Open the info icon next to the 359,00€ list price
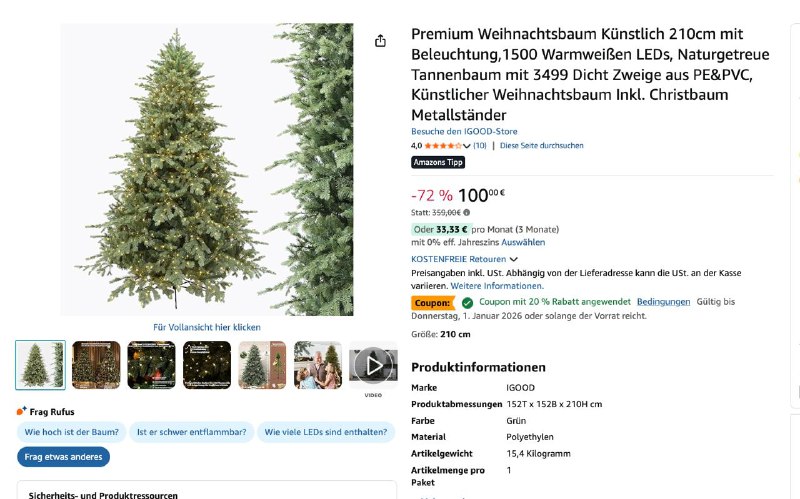The image size is (800, 499). (x=466, y=212)
